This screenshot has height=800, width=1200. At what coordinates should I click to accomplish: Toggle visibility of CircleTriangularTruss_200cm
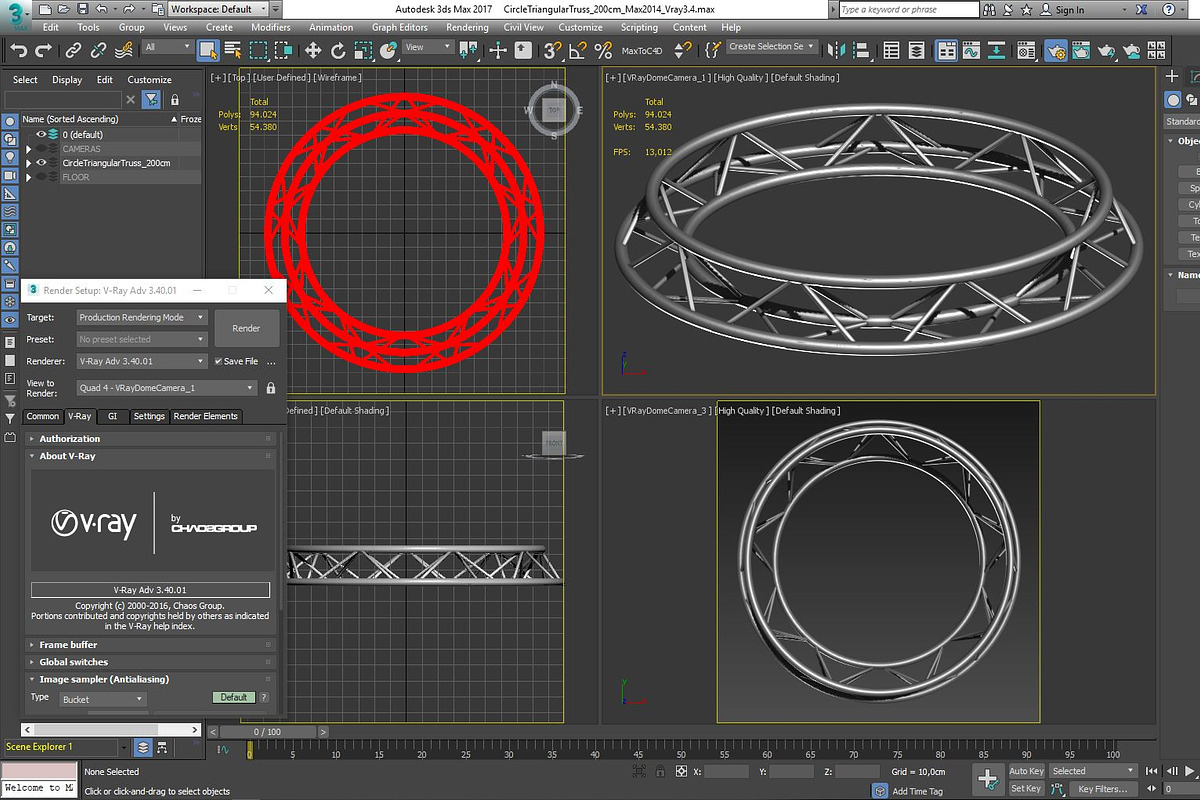pos(42,162)
